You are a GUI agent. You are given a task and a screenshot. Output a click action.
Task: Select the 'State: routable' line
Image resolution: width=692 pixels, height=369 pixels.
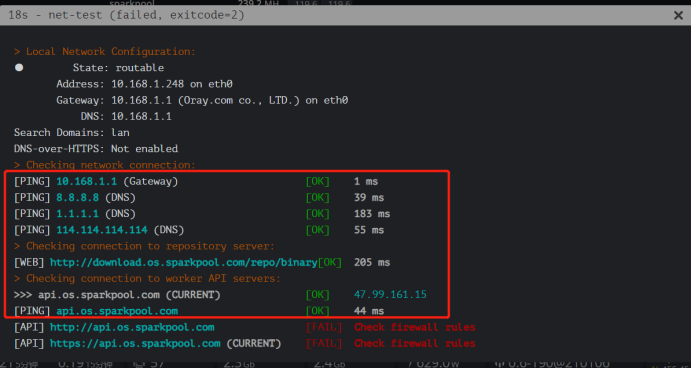pos(118,68)
